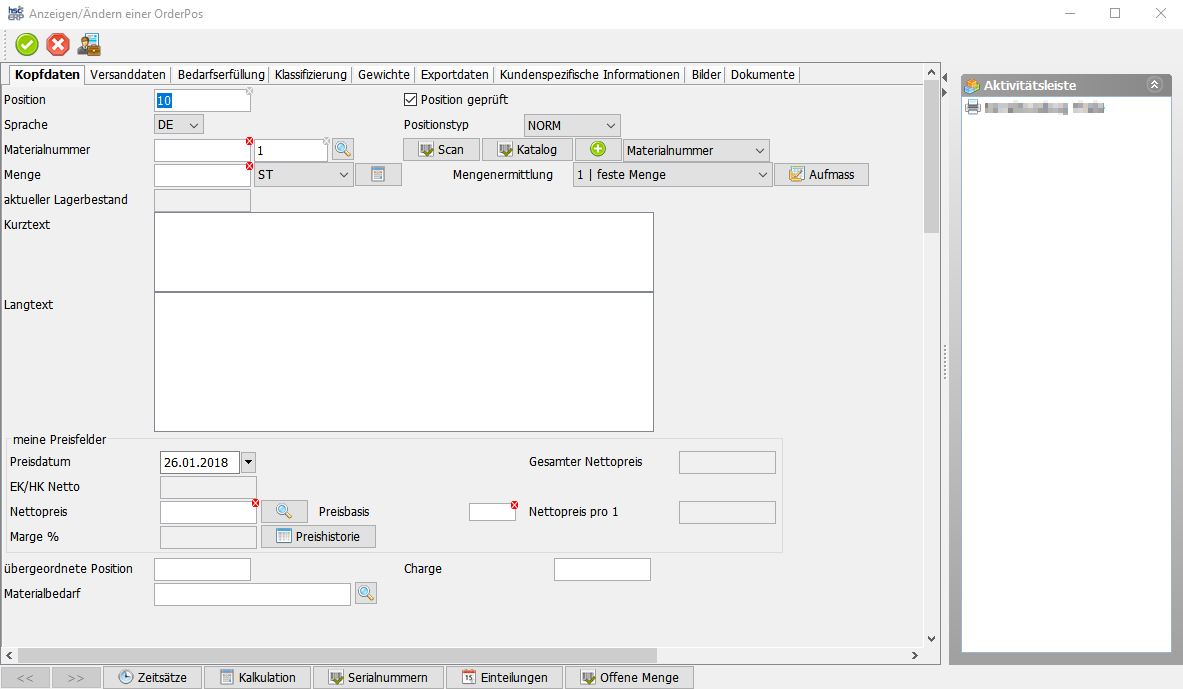The image size is (1183, 689).
Task: Click magnifier icon beside Materialbedarf field
Action: pyautogui.click(x=366, y=594)
